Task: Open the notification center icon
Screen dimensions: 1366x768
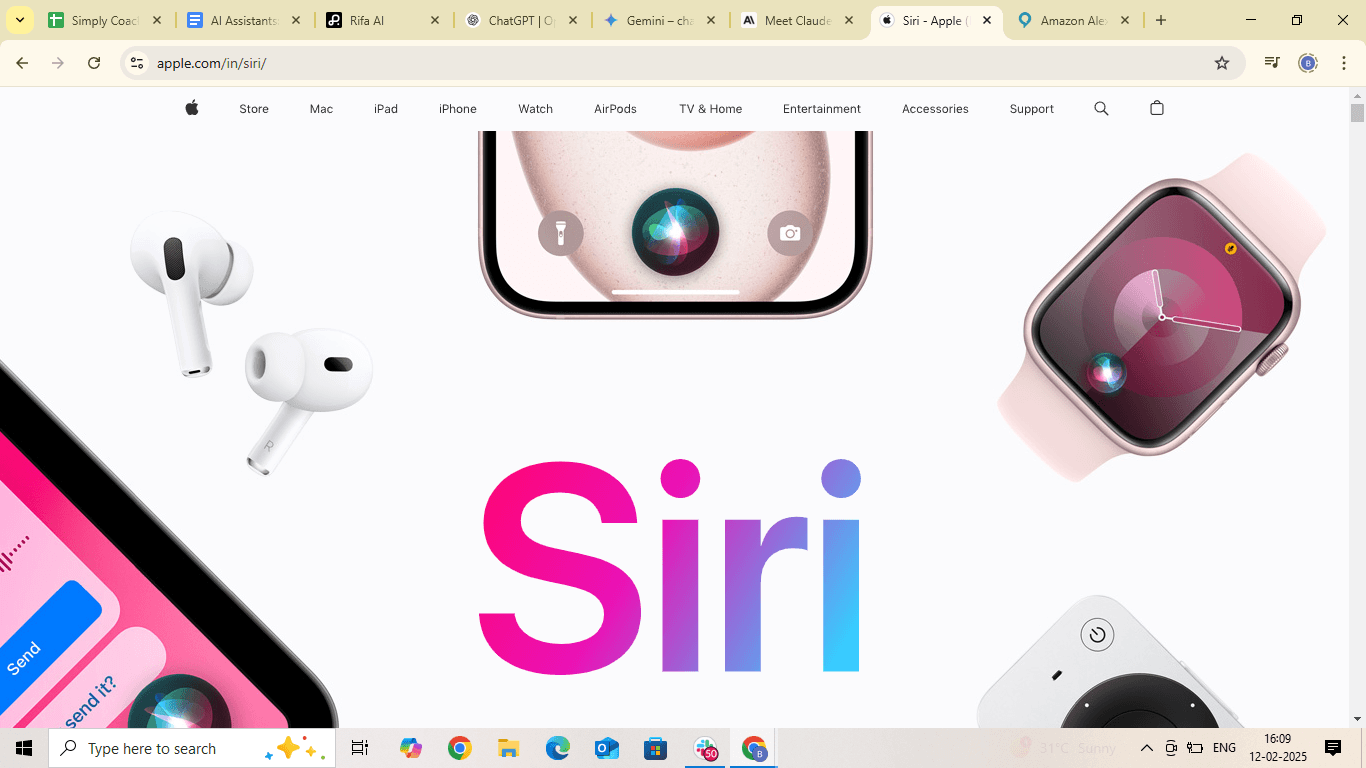Action: click(x=1333, y=748)
